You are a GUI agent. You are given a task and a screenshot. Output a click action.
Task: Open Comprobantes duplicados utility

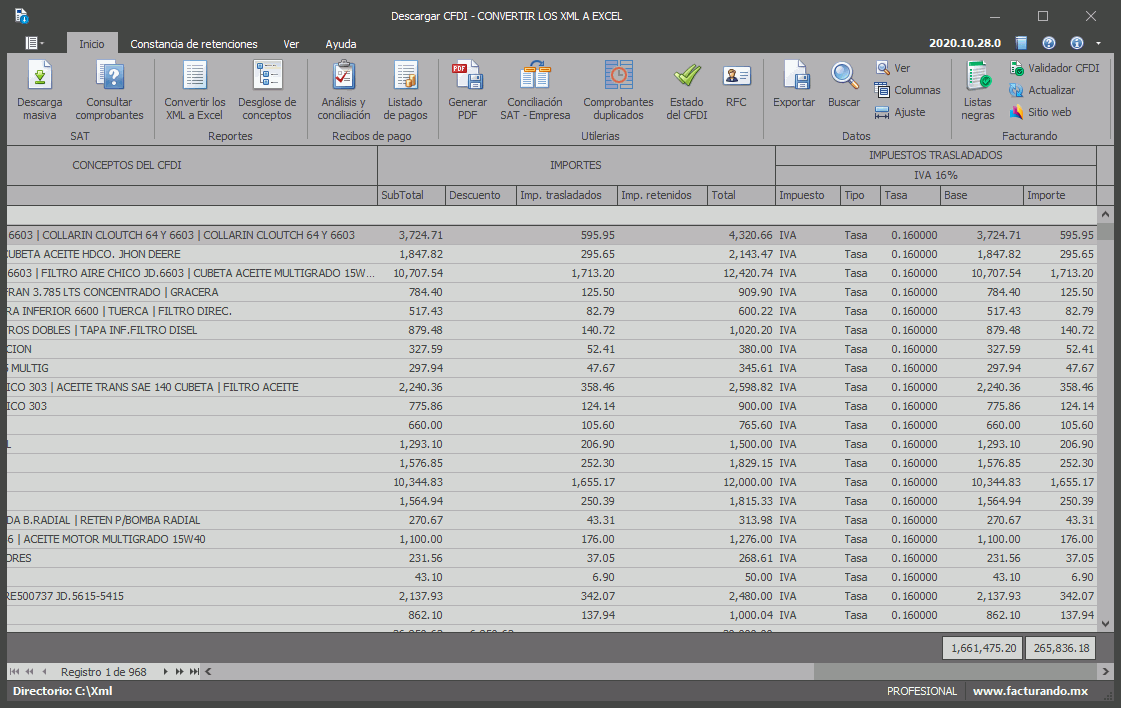[x=618, y=90]
